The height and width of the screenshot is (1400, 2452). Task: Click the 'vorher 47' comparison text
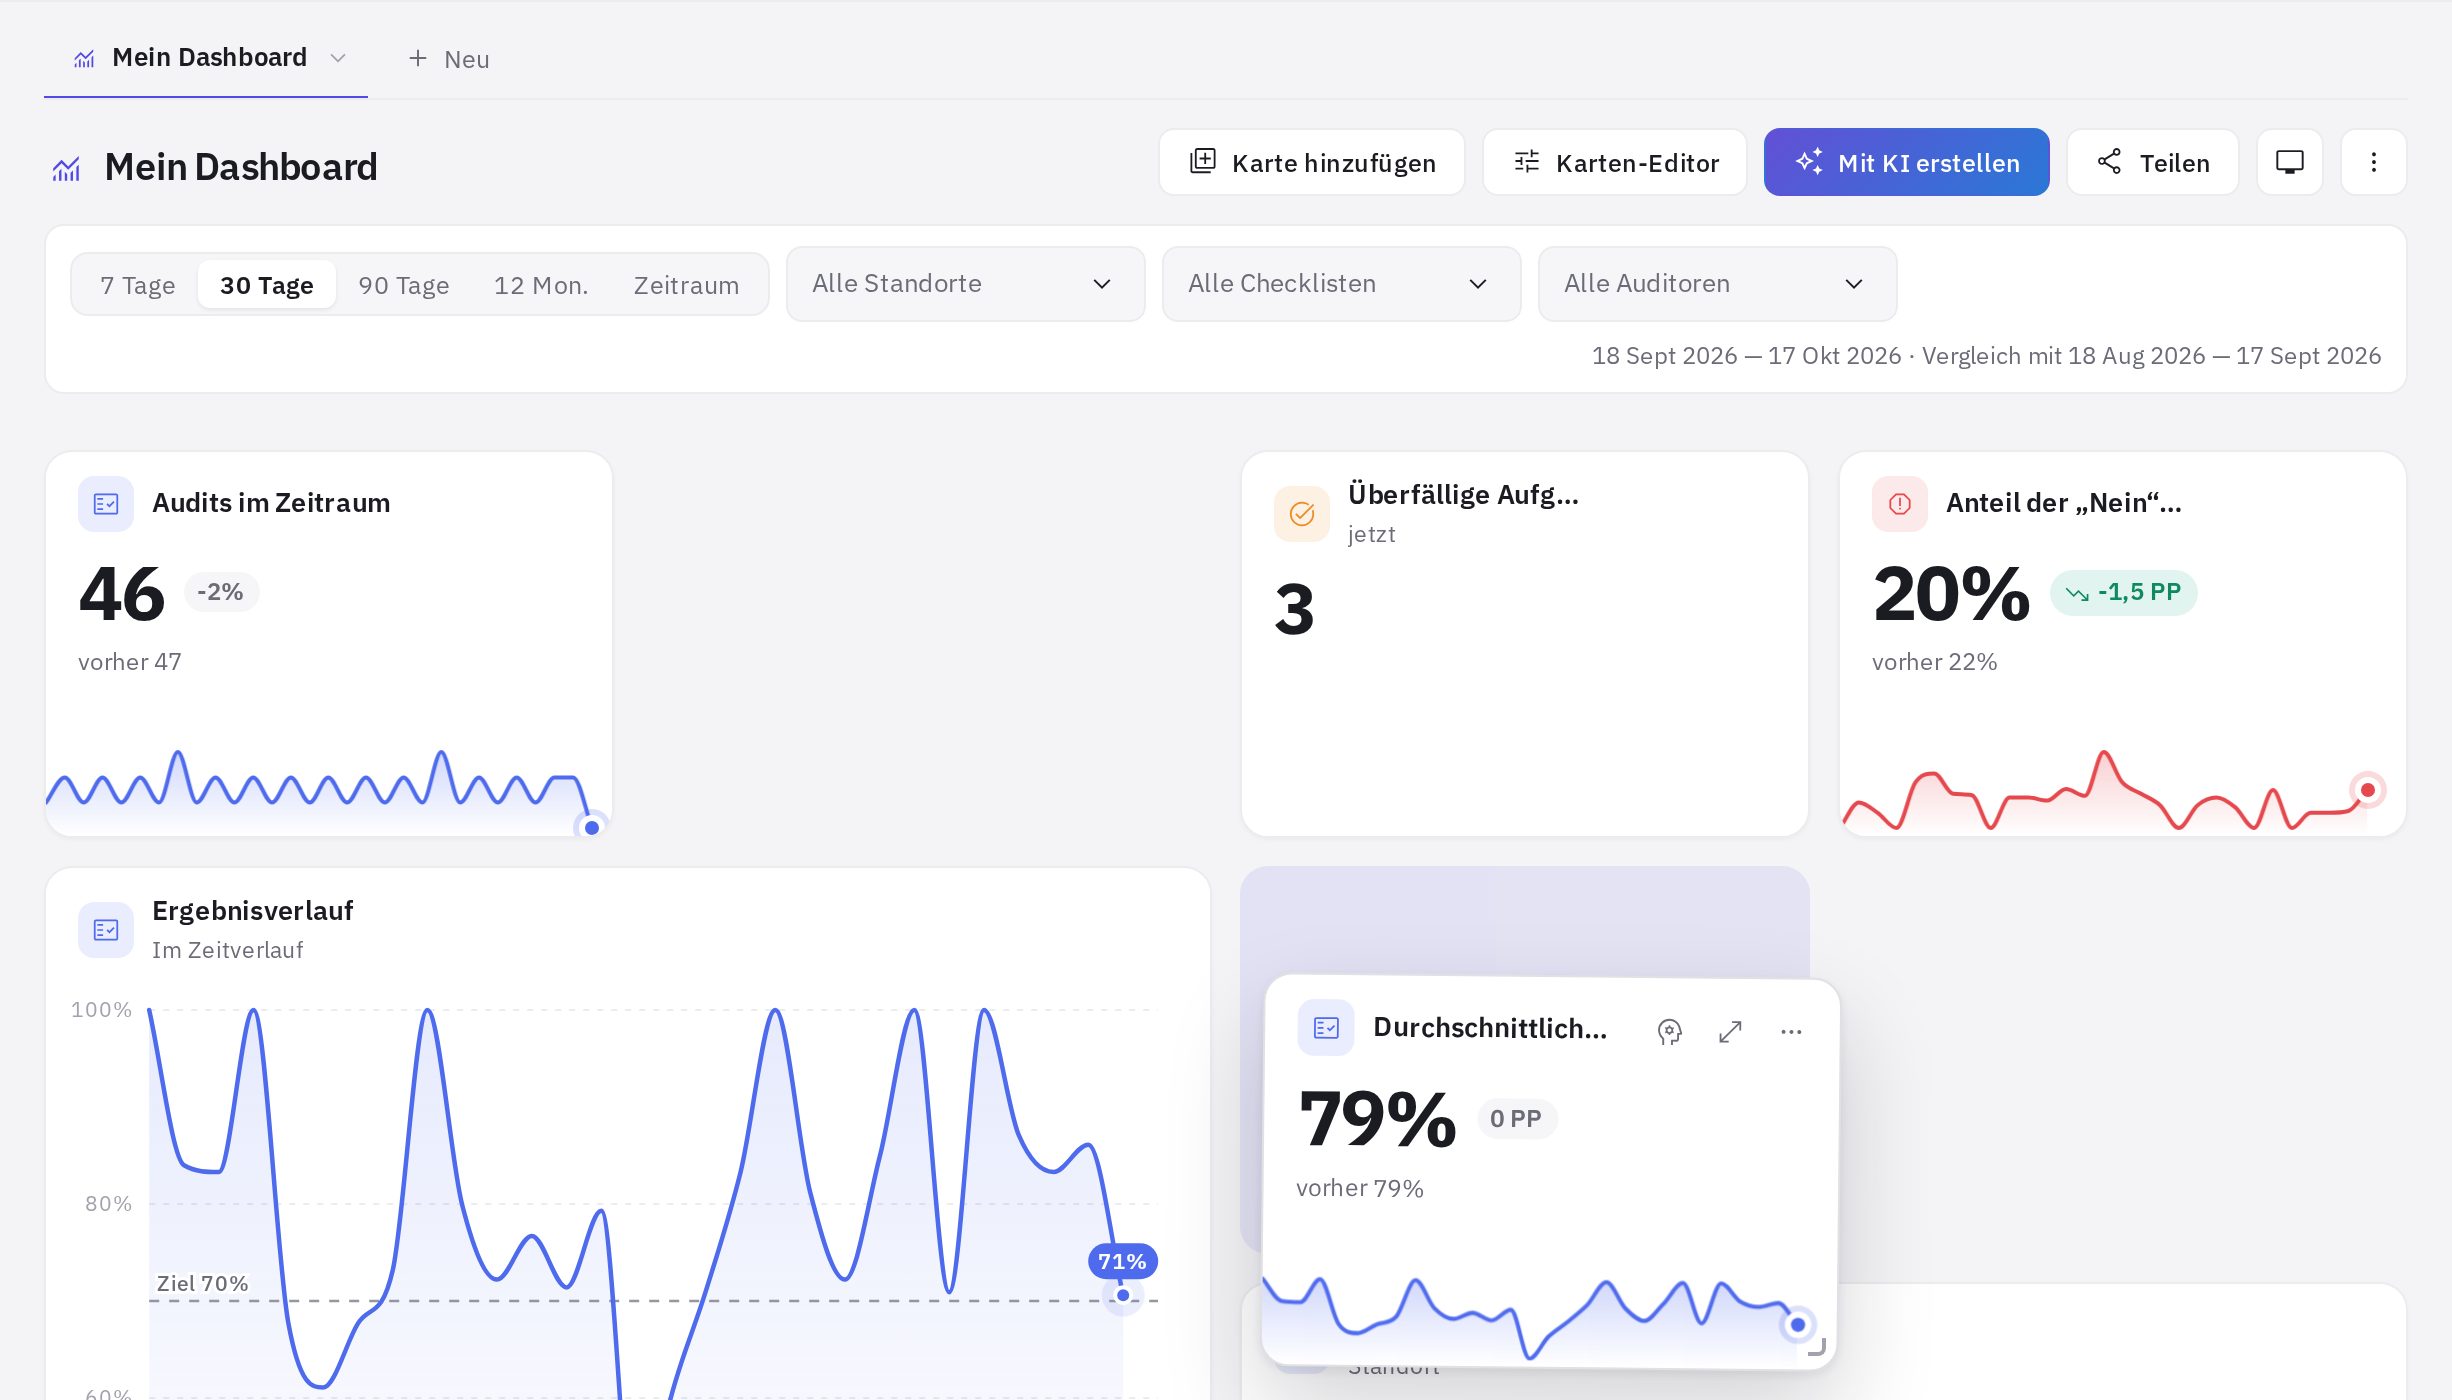(x=130, y=662)
